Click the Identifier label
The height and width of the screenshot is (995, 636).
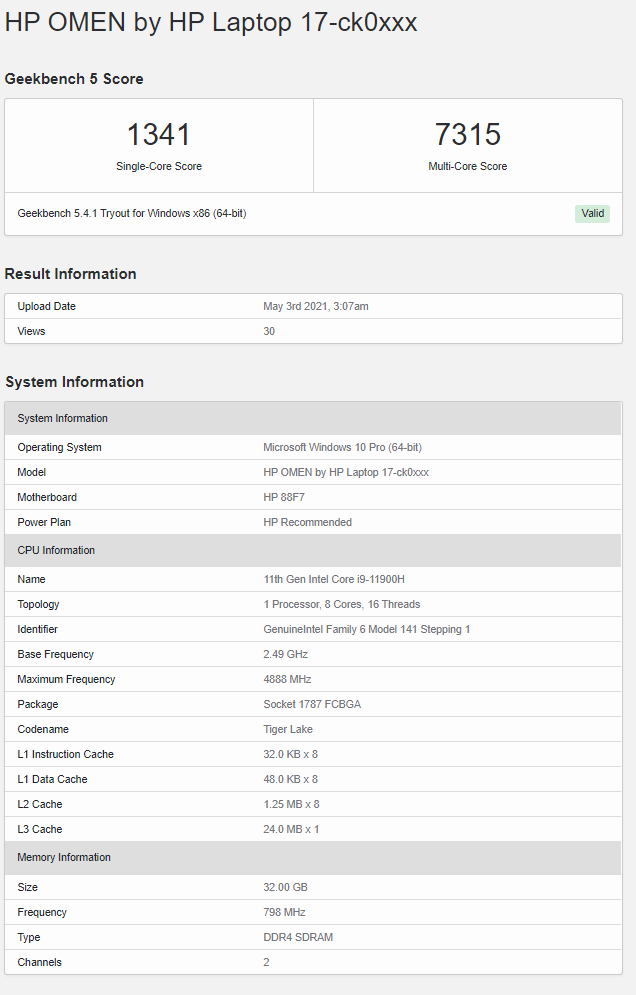tap(37, 629)
